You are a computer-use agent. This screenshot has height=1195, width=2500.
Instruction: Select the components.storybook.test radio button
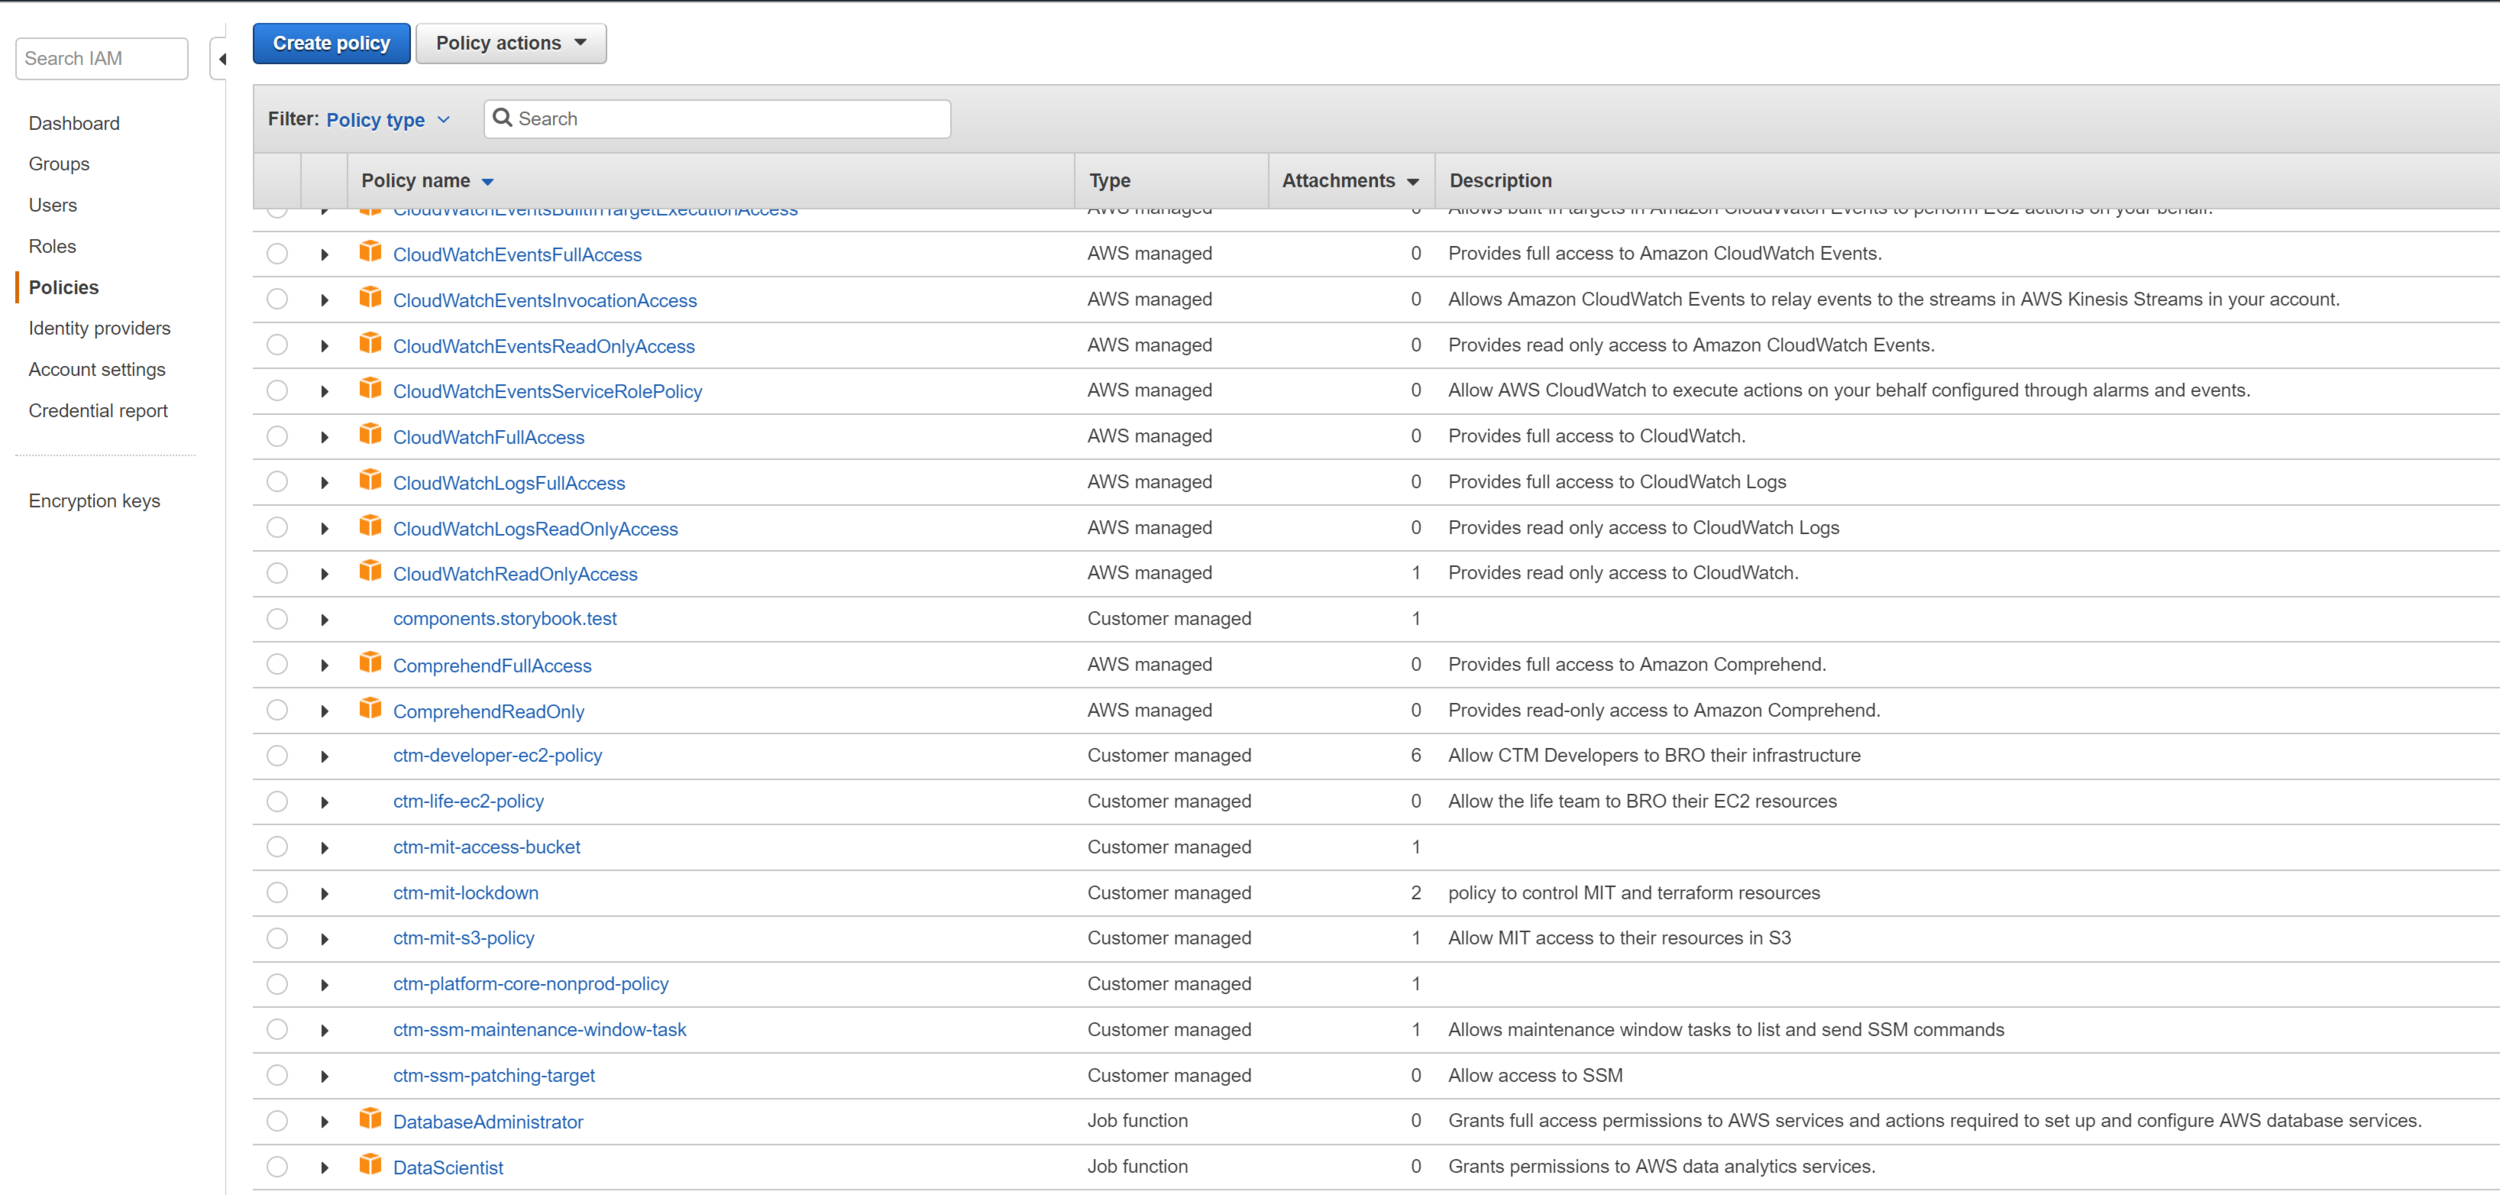277,619
